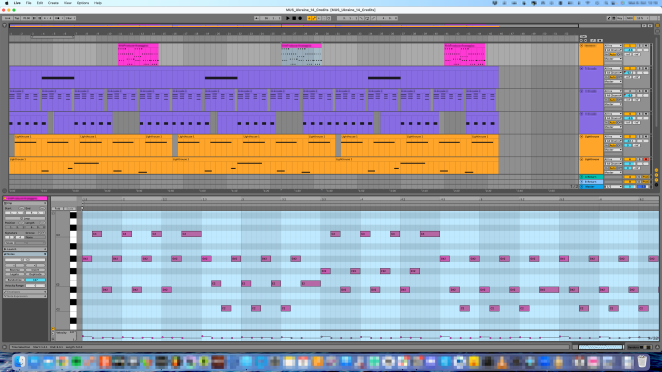Collapse the top track with pink clips
Viewport: 662px width, 372px height.
pos(581,46)
